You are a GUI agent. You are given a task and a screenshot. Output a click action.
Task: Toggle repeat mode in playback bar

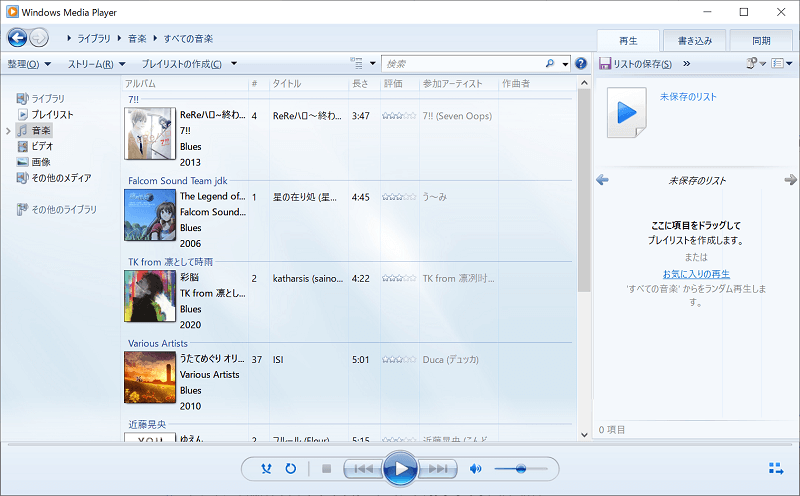click(x=290, y=468)
